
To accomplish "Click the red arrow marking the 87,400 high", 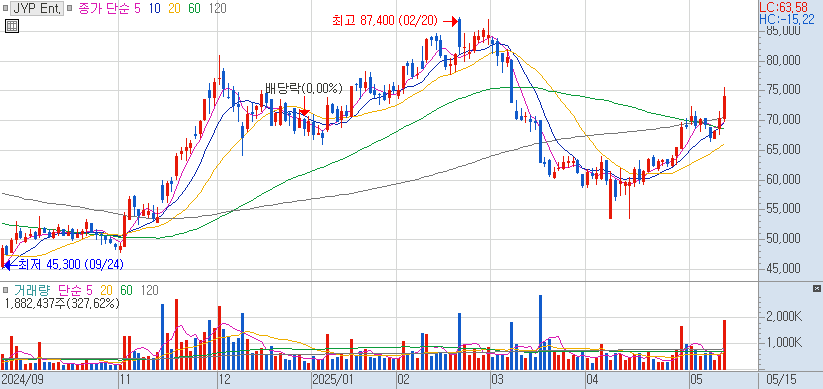I will (450, 22).
